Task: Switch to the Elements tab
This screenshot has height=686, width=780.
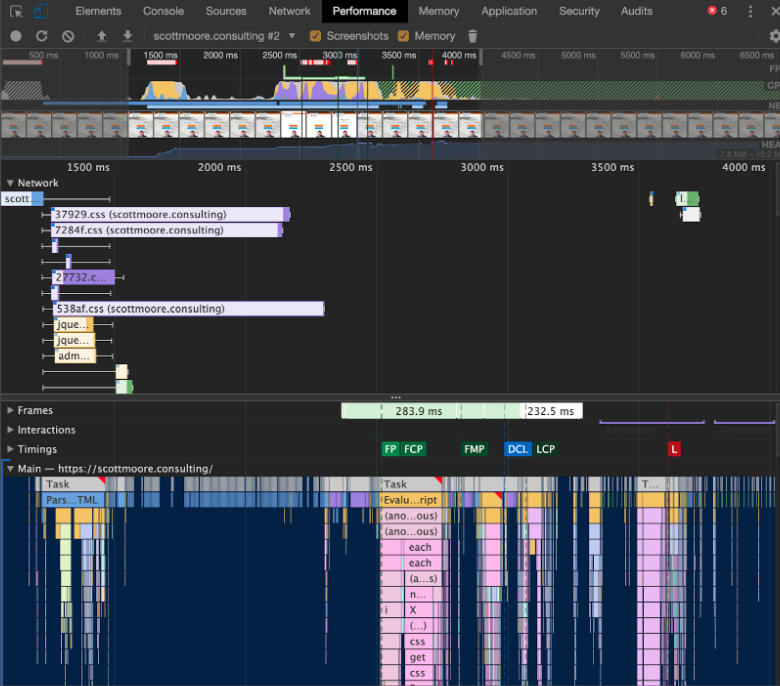Action: [98, 11]
